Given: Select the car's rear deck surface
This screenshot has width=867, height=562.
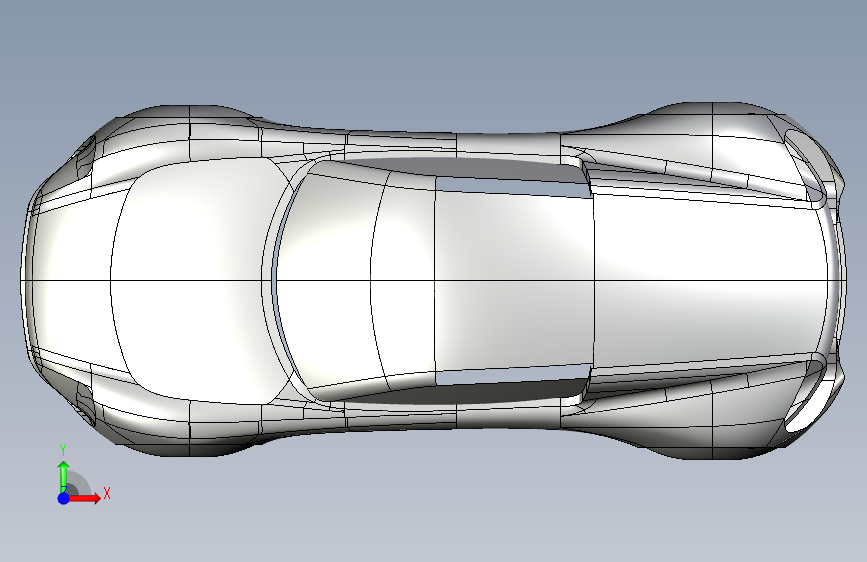Looking at the screenshot, I should [711, 281].
